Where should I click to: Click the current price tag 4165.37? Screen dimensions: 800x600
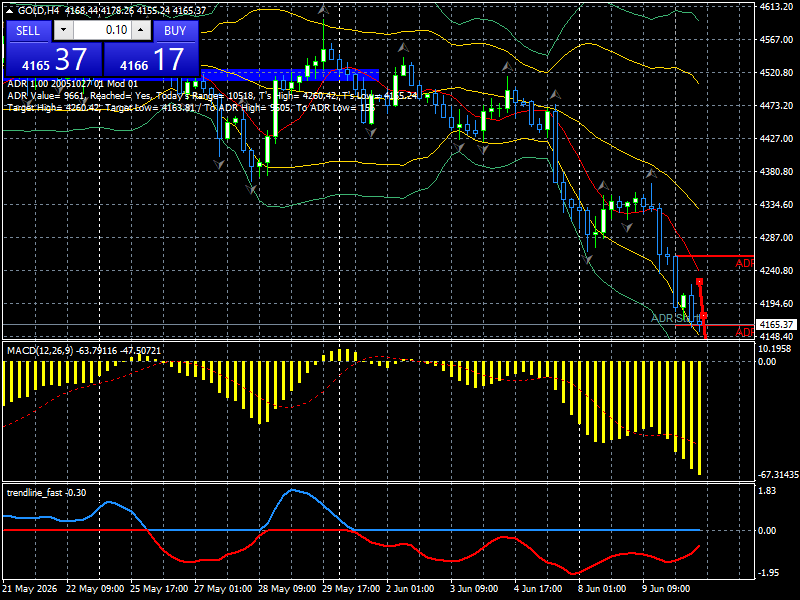pyautogui.click(x=776, y=324)
